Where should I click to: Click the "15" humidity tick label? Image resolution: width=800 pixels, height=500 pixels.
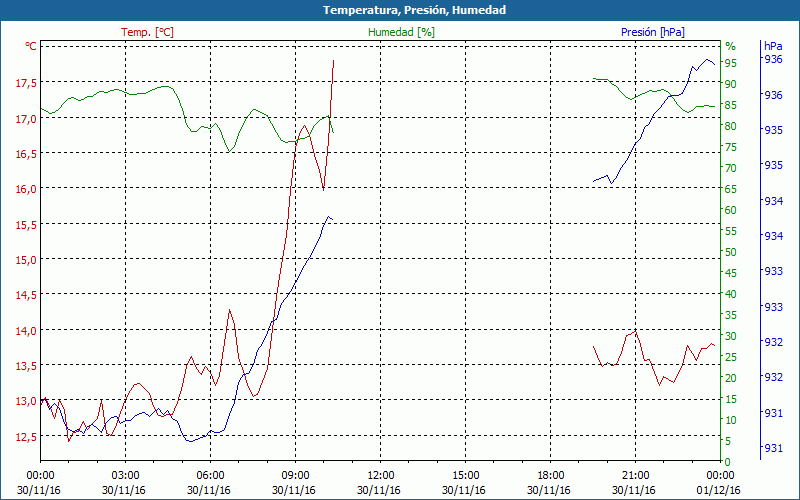(731, 399)
